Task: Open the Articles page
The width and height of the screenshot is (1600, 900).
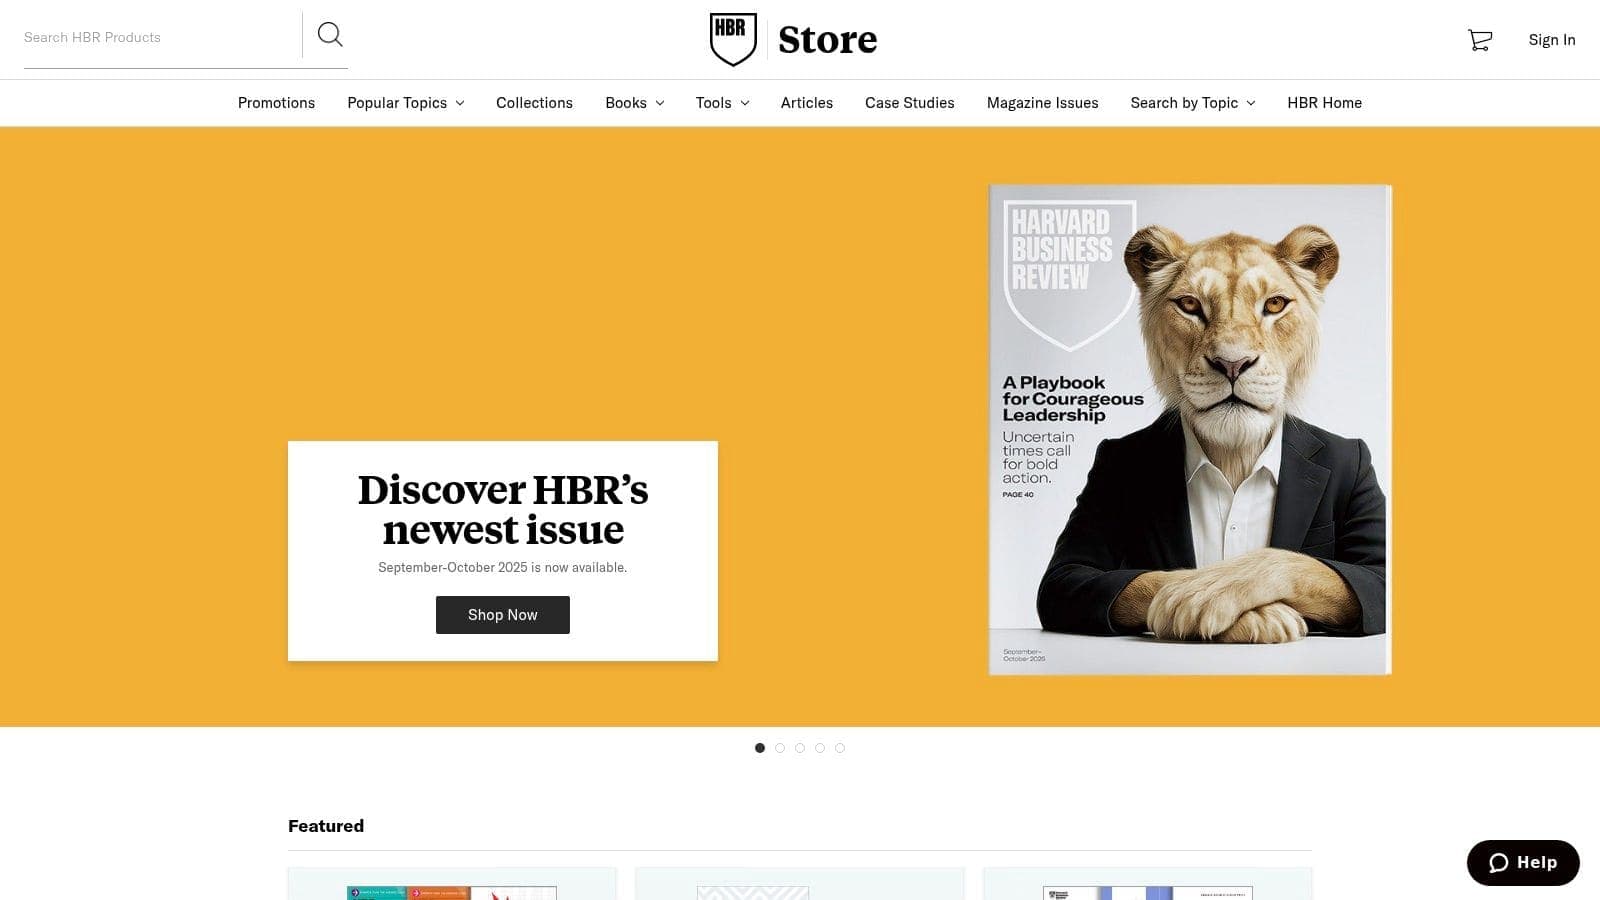Action: pyautogui.click(x=806, y=102)
